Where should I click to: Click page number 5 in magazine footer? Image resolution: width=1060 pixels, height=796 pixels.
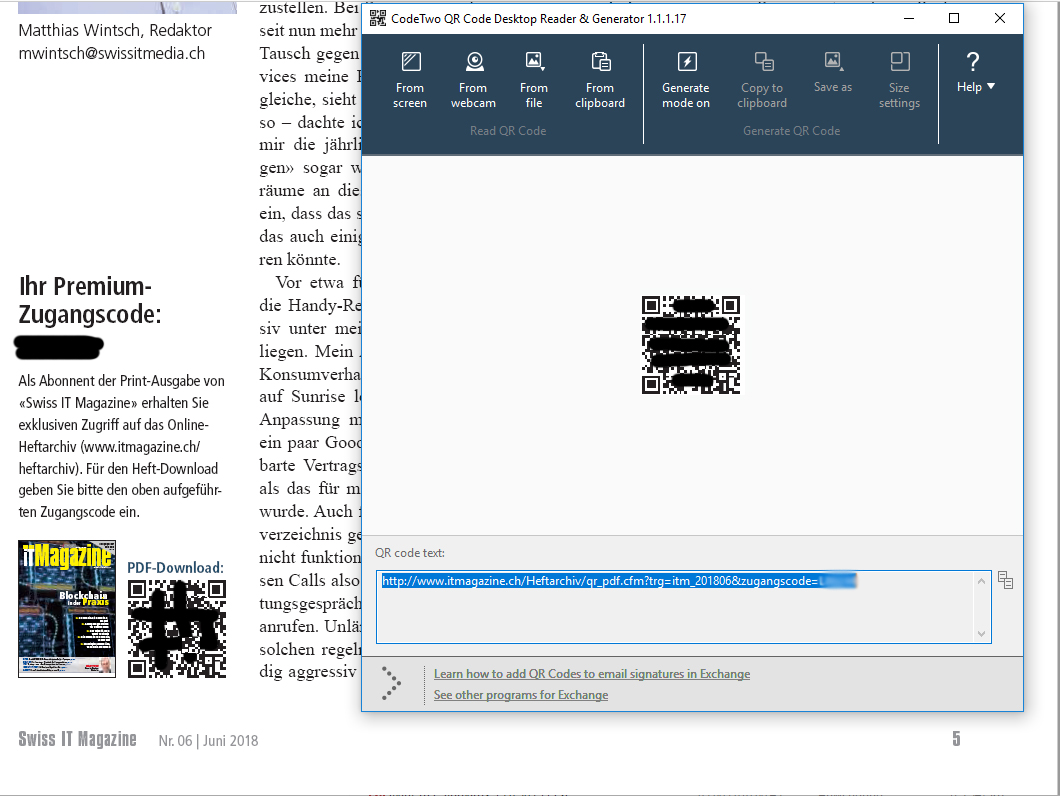(x=956, y=739)
